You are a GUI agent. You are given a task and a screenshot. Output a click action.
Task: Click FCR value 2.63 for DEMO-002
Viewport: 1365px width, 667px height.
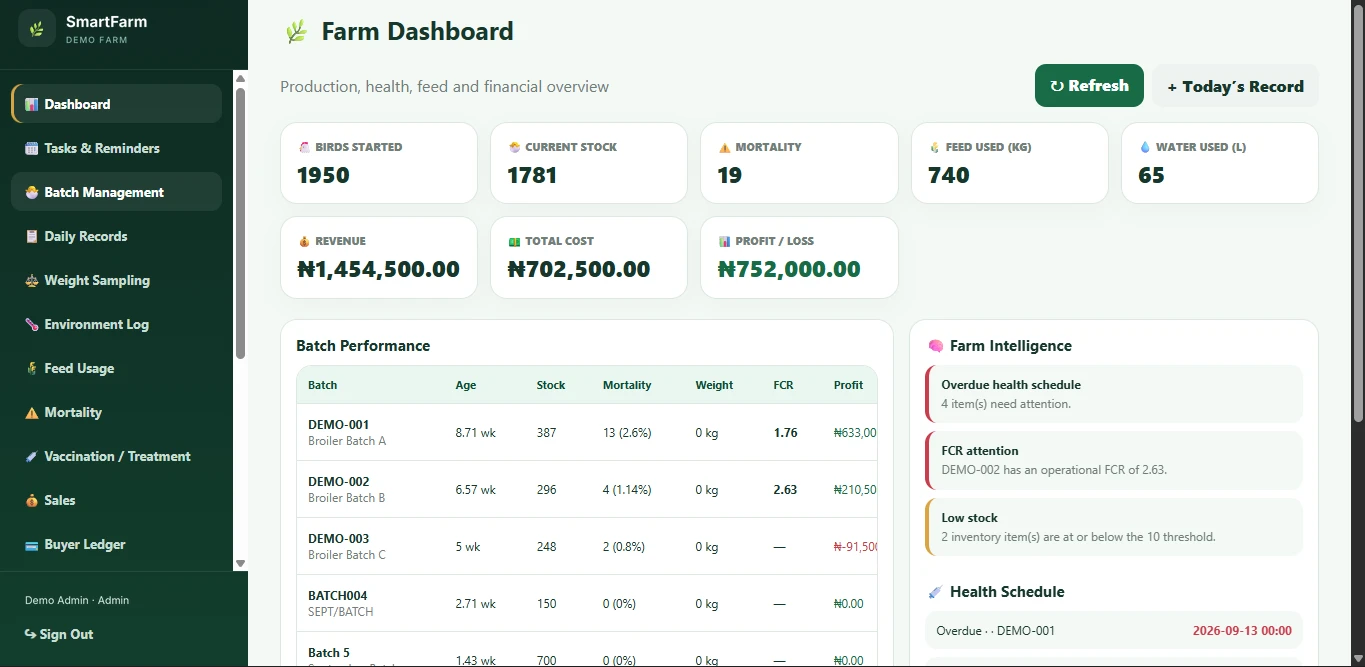point(785,490)
